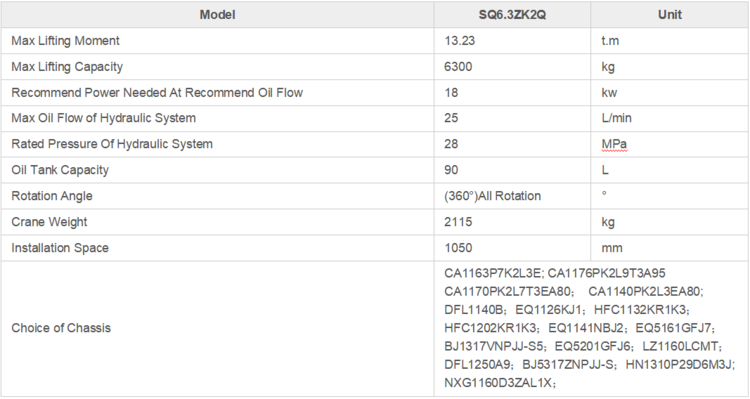Select the Choice of Chassis label
The height and width of the screenshot is (399, 750).
61,328
